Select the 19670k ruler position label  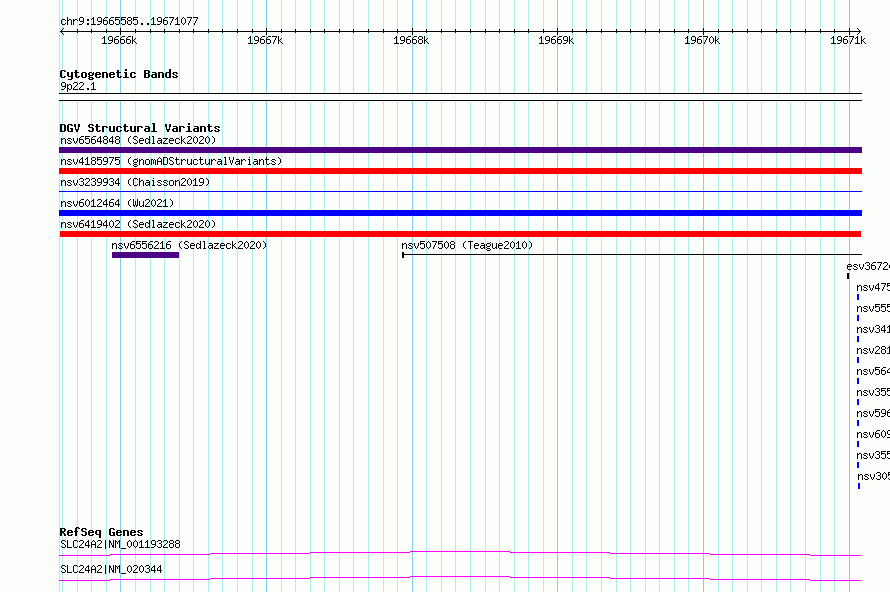[x=702, y=40]
